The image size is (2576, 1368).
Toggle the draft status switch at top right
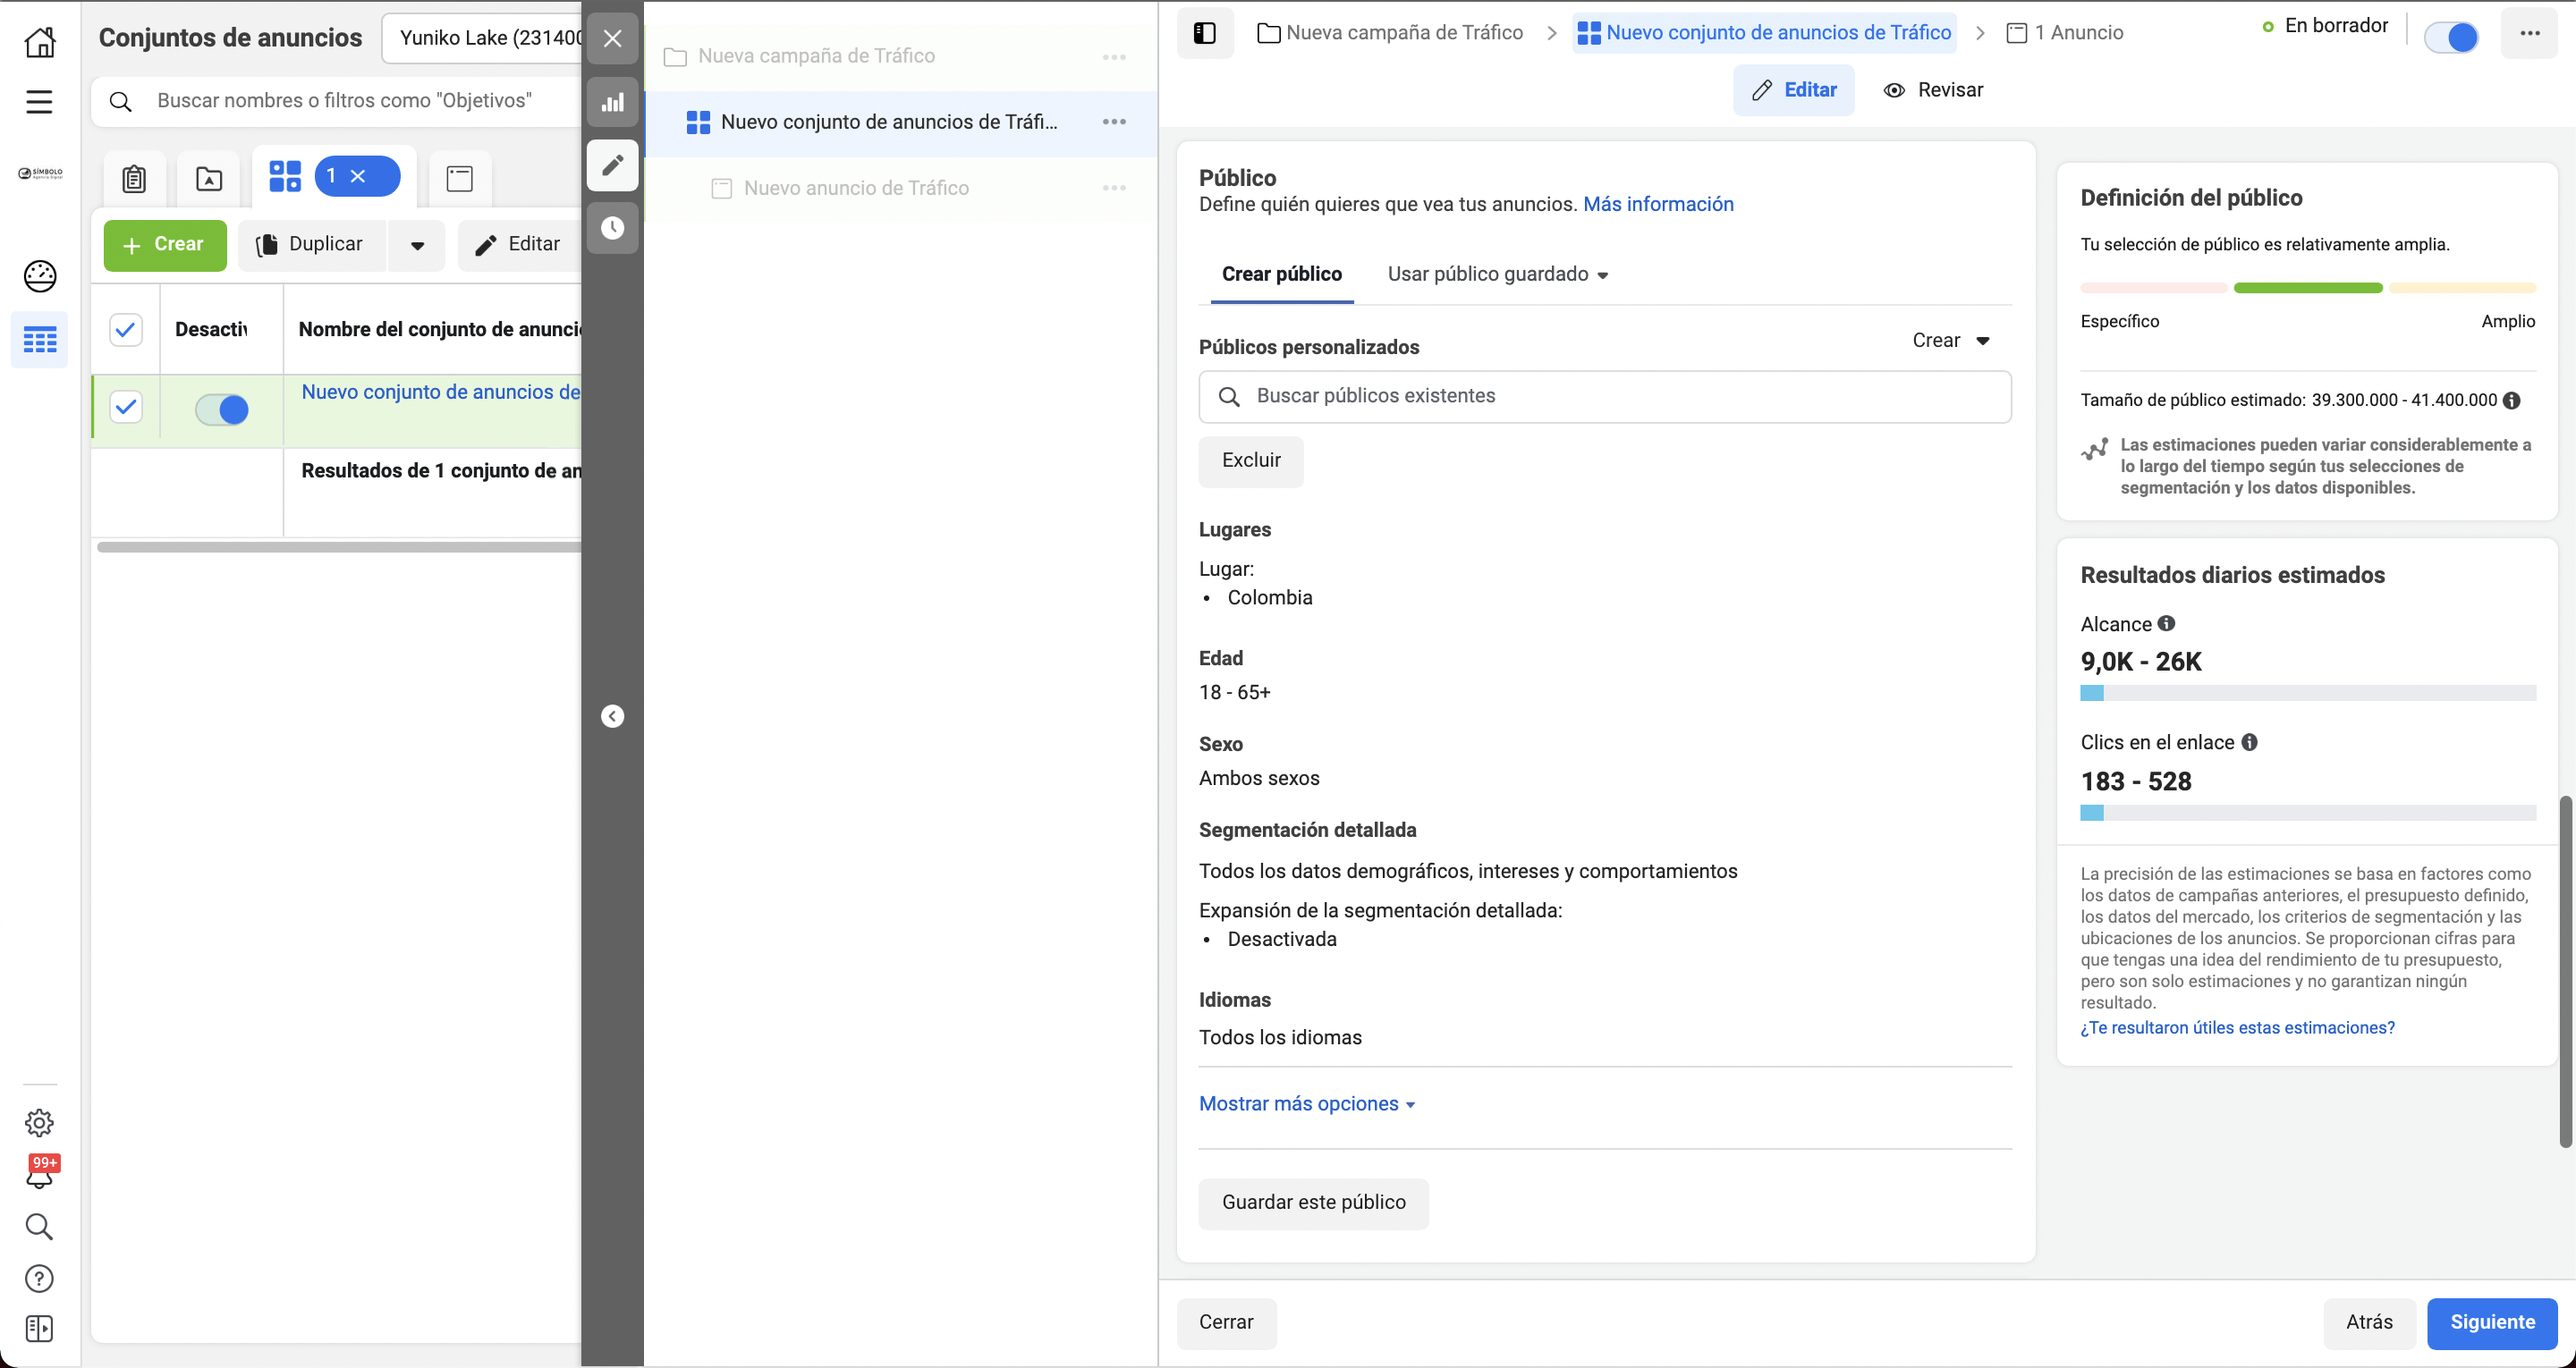(2451, 37)
